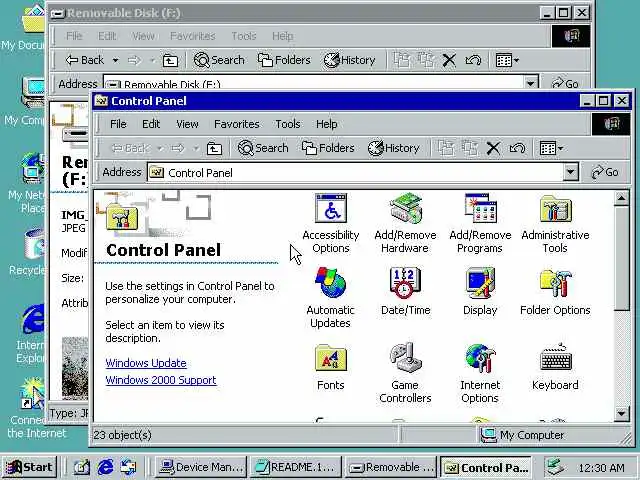The image size is (640, 480).
Task: Click Go button in Control Panel
Action: (605, 172)
